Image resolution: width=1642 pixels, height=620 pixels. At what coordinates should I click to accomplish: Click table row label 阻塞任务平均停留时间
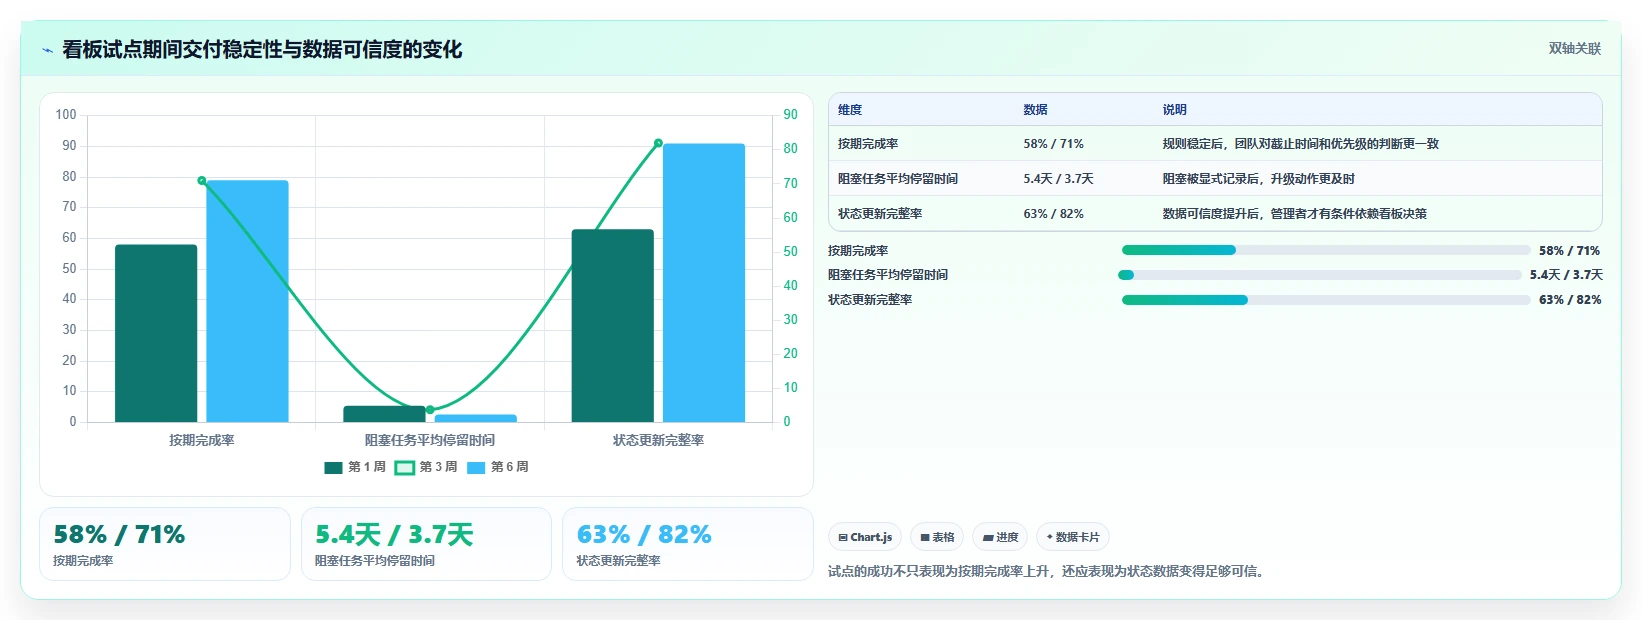[x=898, y=179]
